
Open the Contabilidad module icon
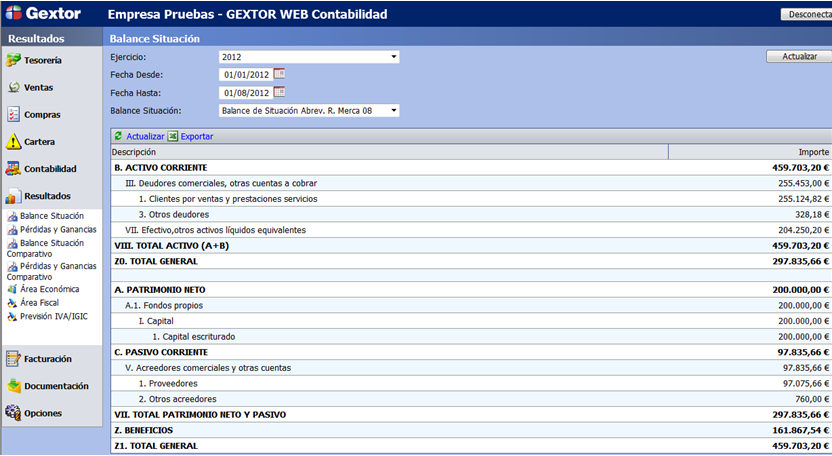pos(14,169)
